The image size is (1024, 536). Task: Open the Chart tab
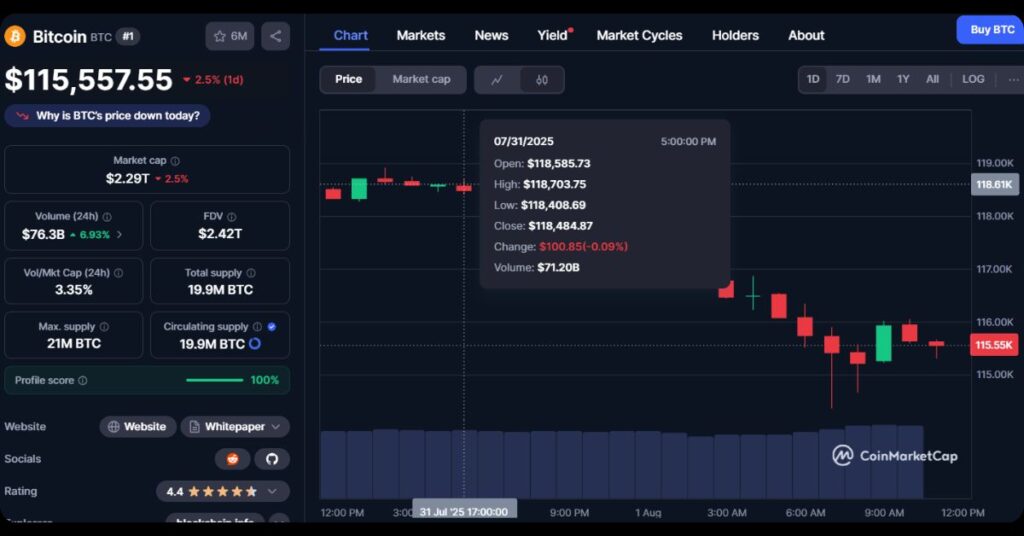351,35
